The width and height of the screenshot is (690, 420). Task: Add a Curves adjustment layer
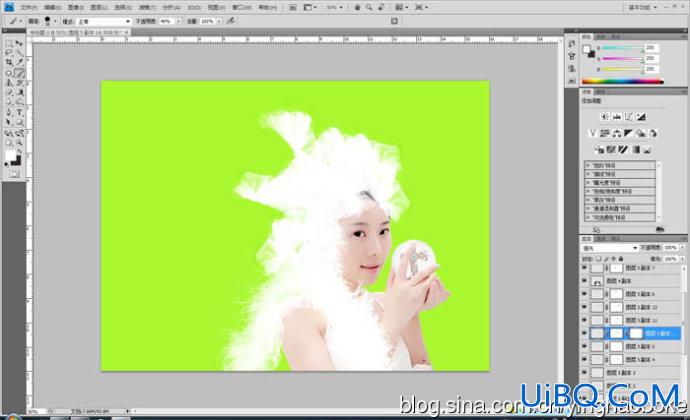(x=629, y=117)
